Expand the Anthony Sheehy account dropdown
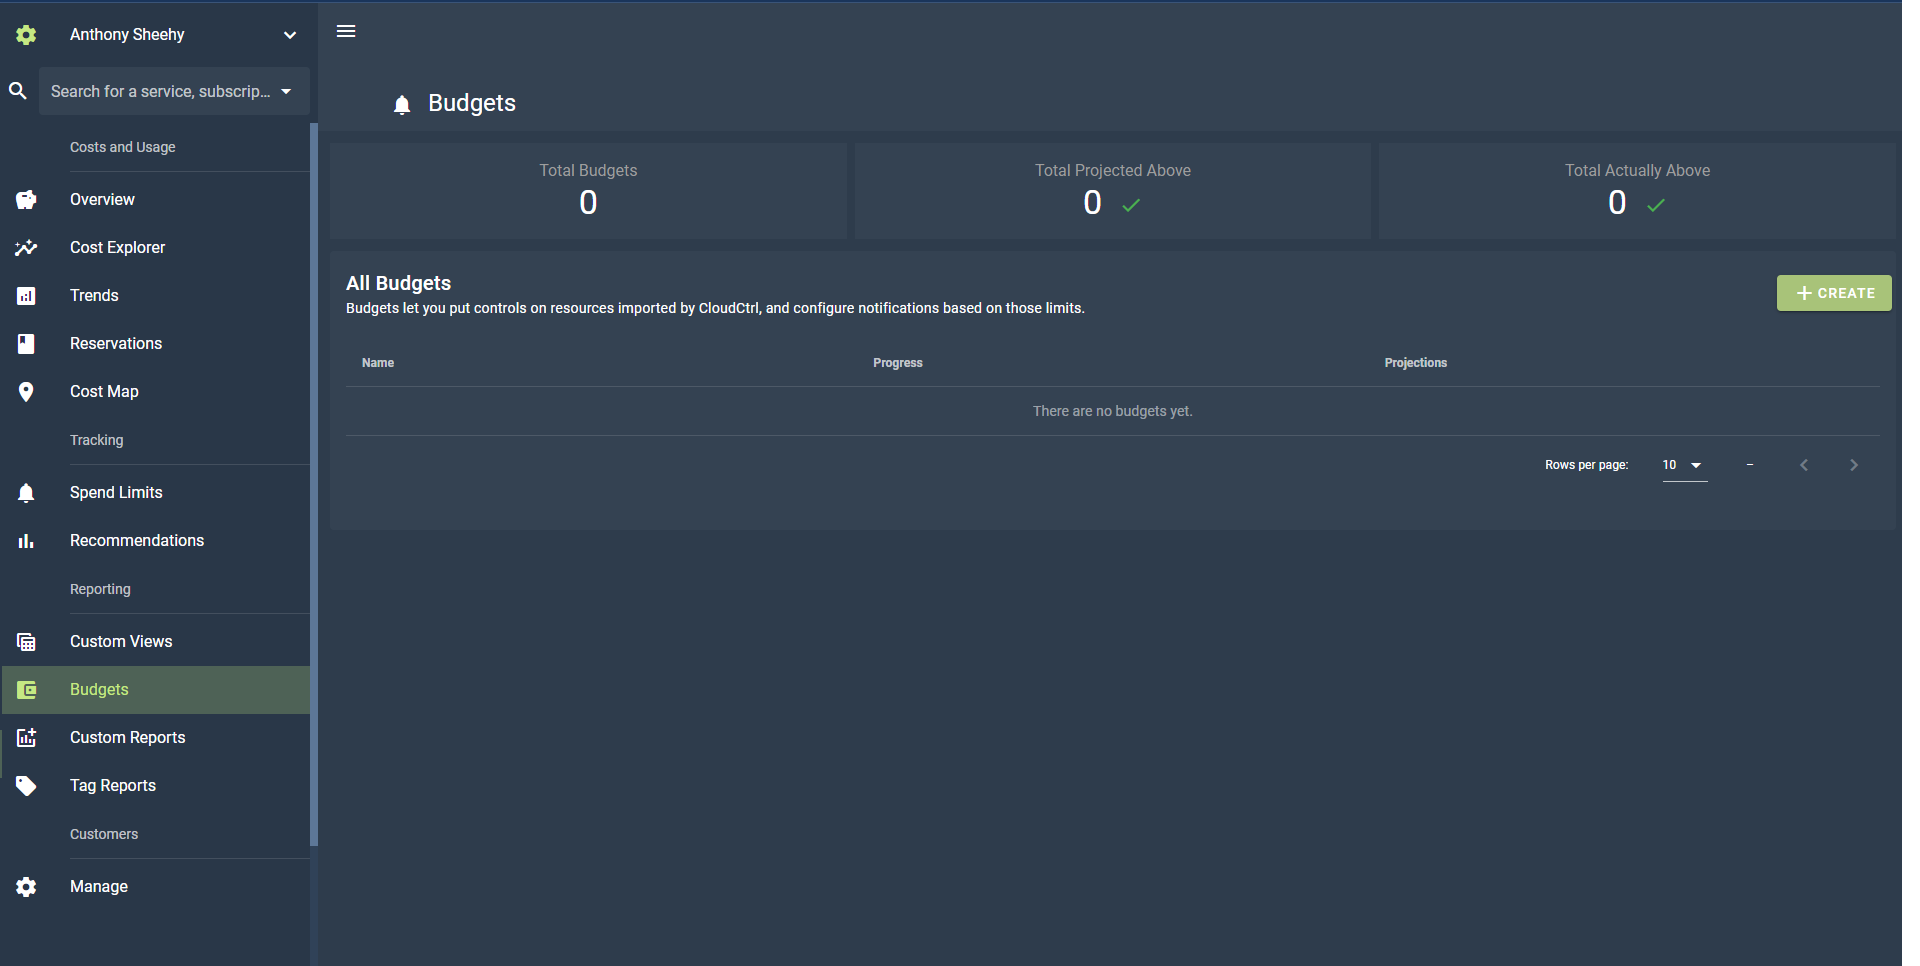Image resolution: width=1920 pixels, height=966 pixels. pyautogui.click(x=289, y=35)
